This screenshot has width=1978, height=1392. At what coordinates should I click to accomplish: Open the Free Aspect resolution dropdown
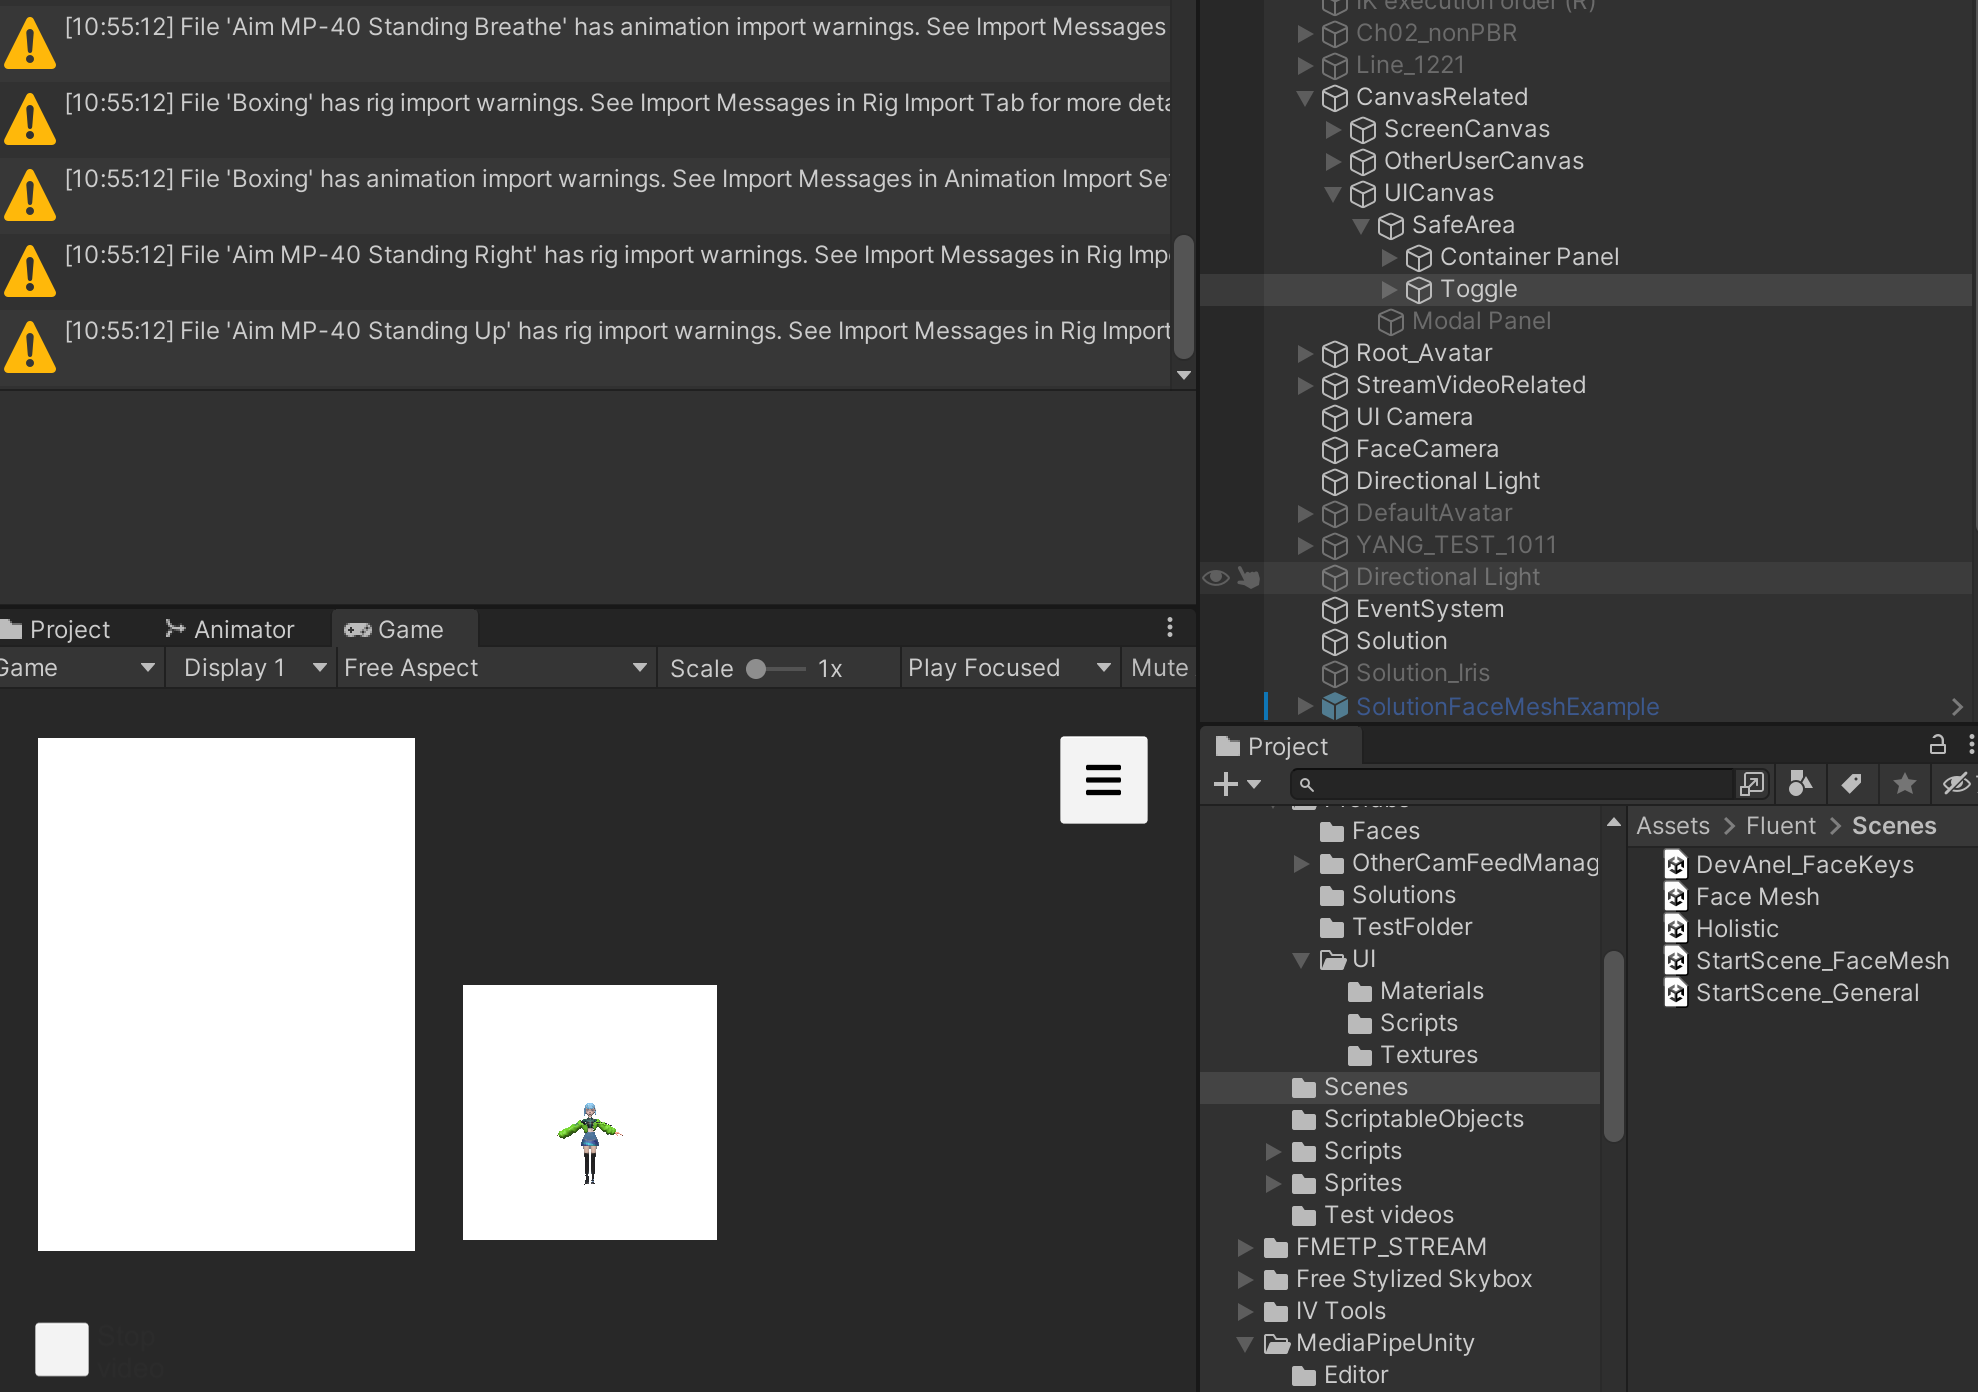[x=495, y=668]
